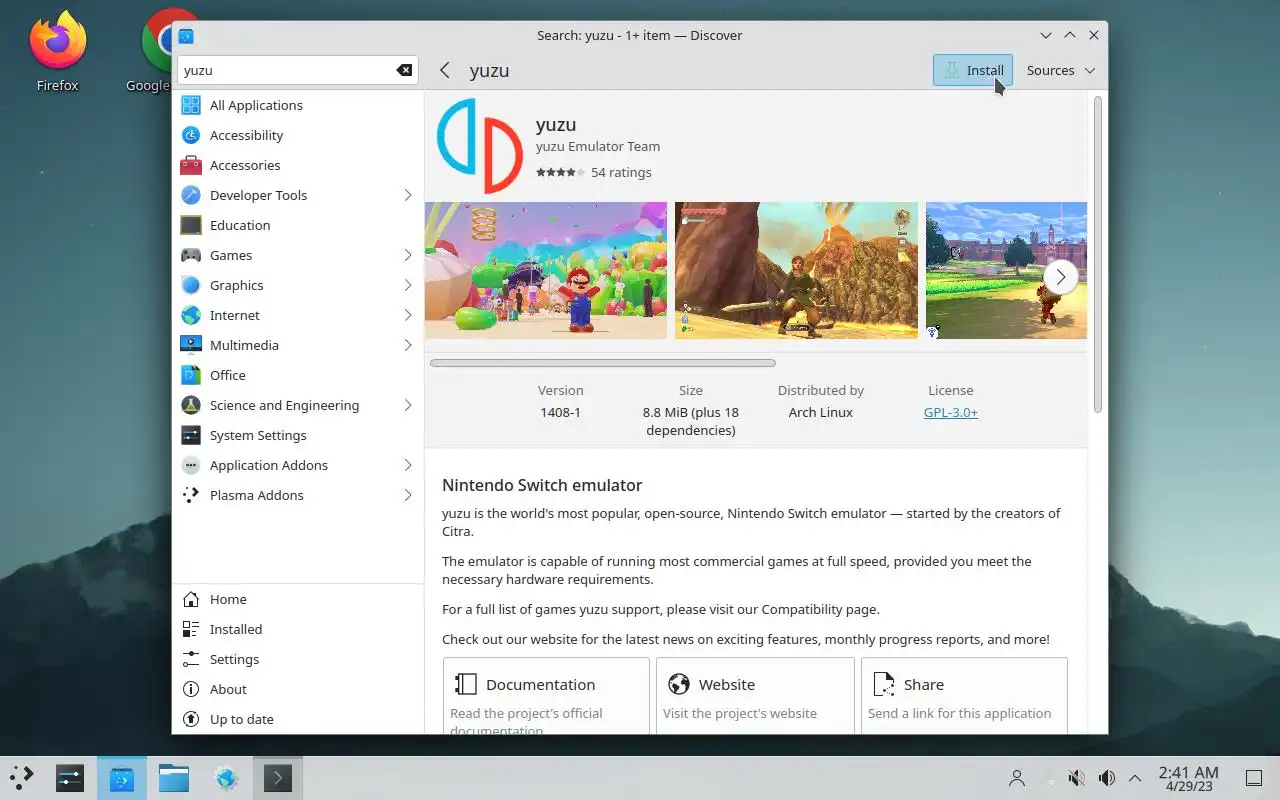Open Konsole terminal from taskbar
This screenshot has height=800, width=1280.
[278, 778]
